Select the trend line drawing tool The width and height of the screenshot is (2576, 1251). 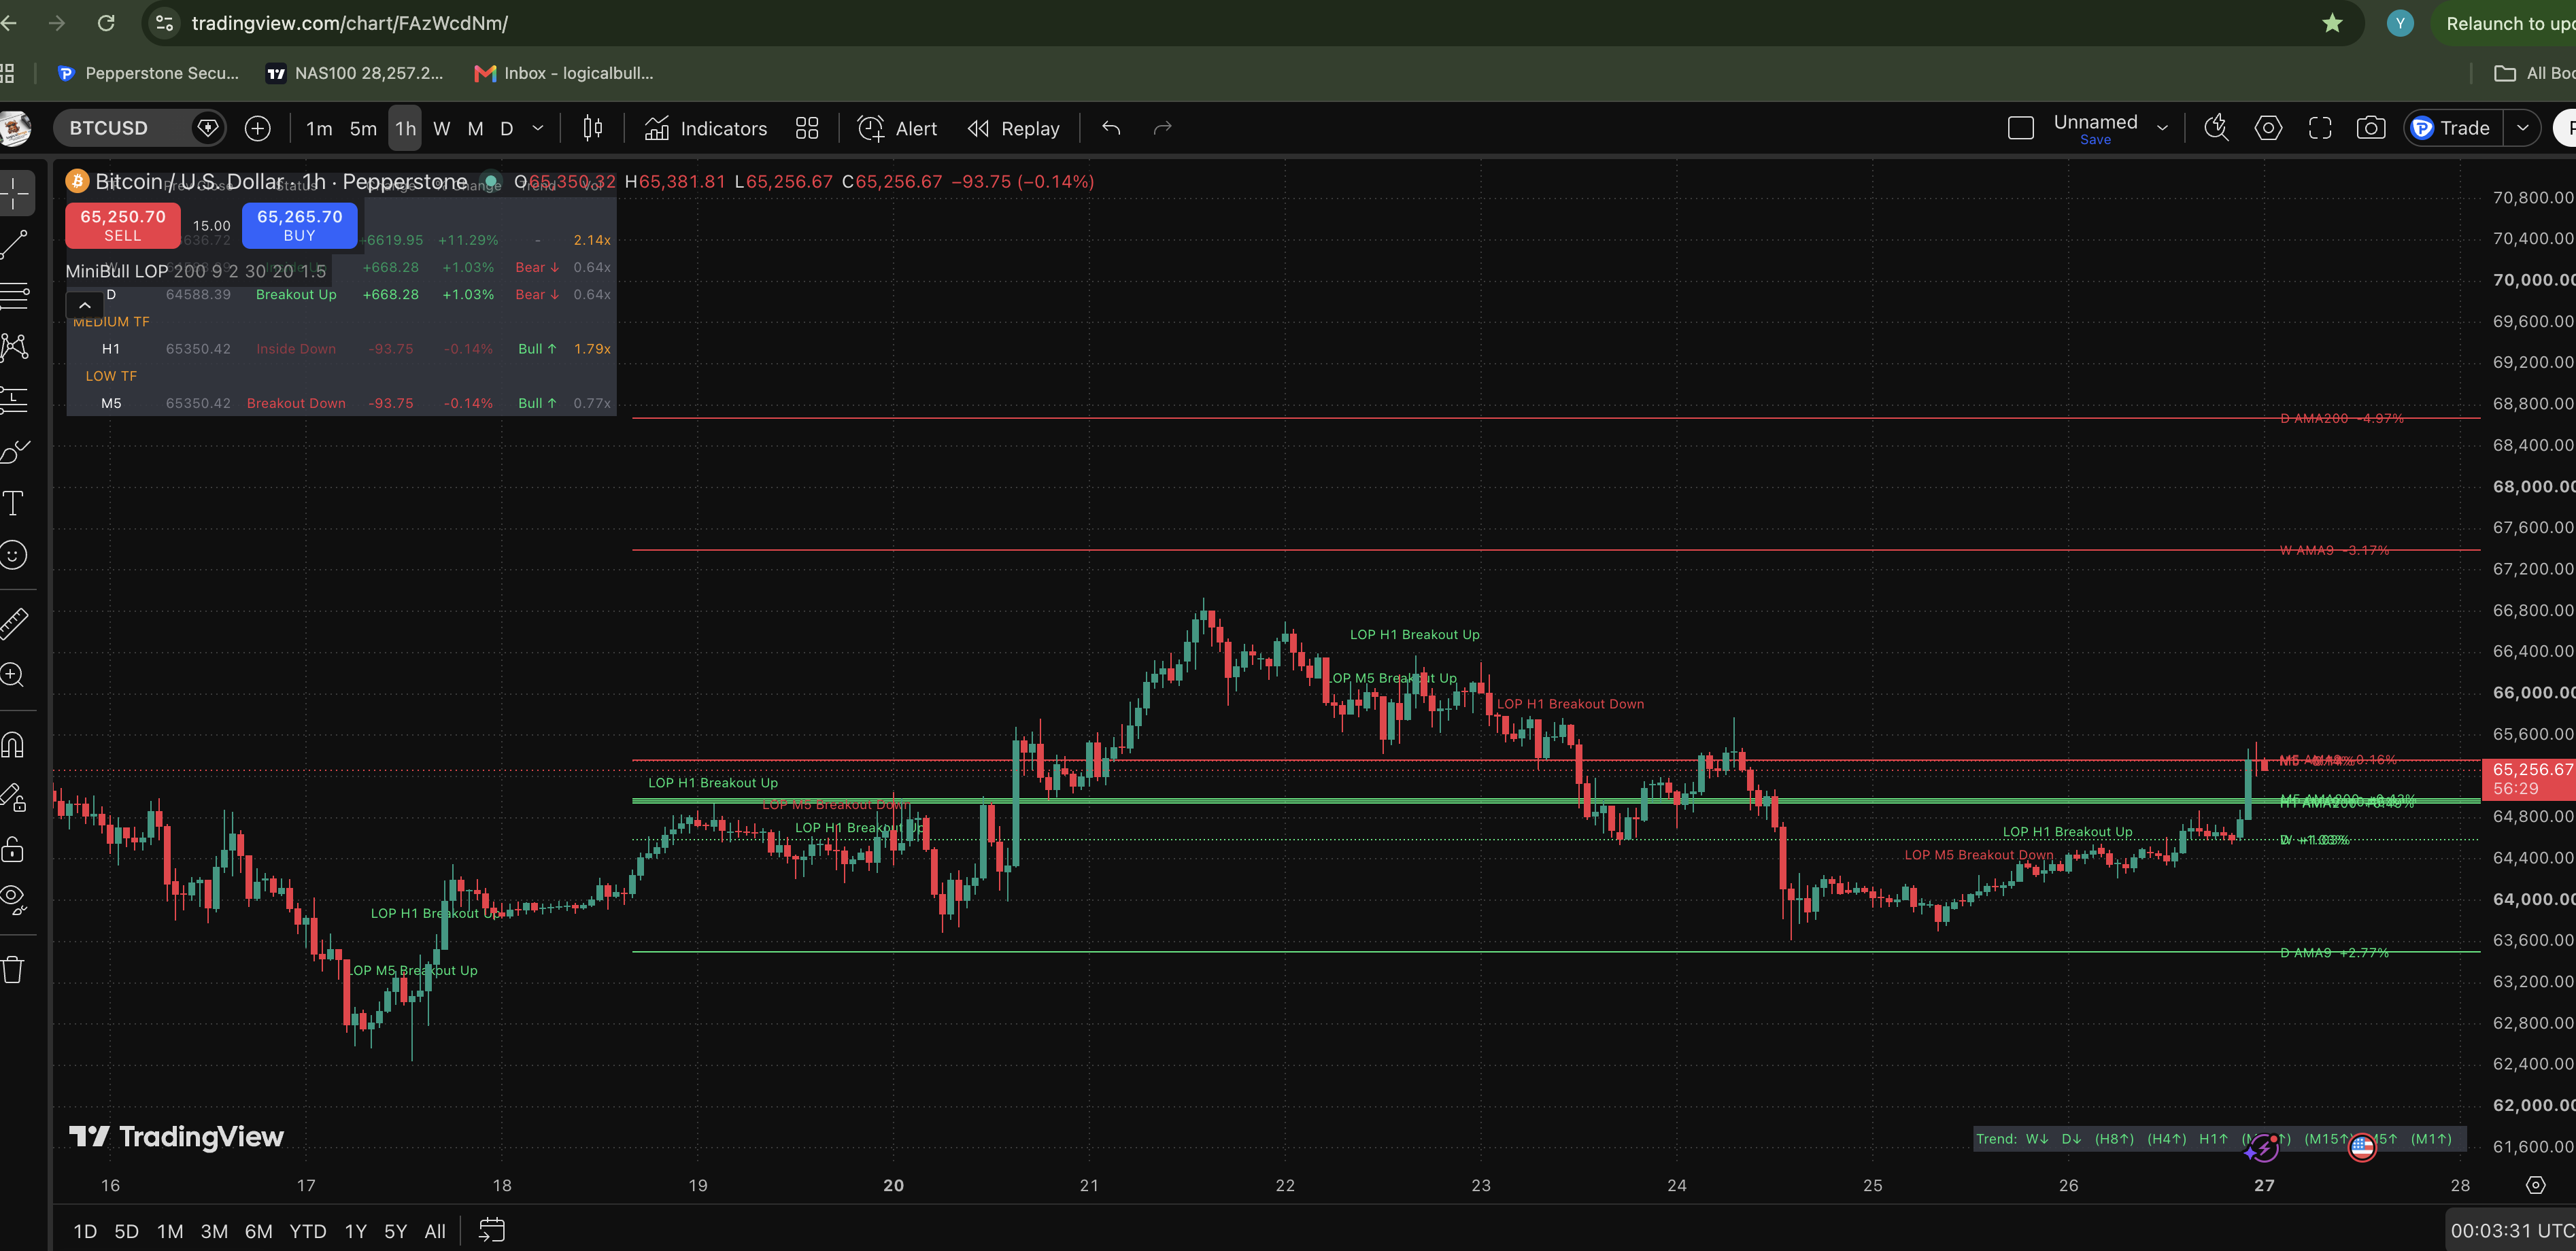[14, 244]
